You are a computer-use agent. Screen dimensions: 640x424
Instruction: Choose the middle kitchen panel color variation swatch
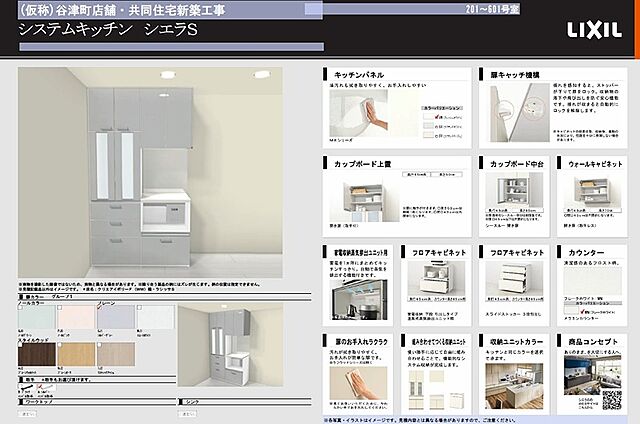pos(429,126)
